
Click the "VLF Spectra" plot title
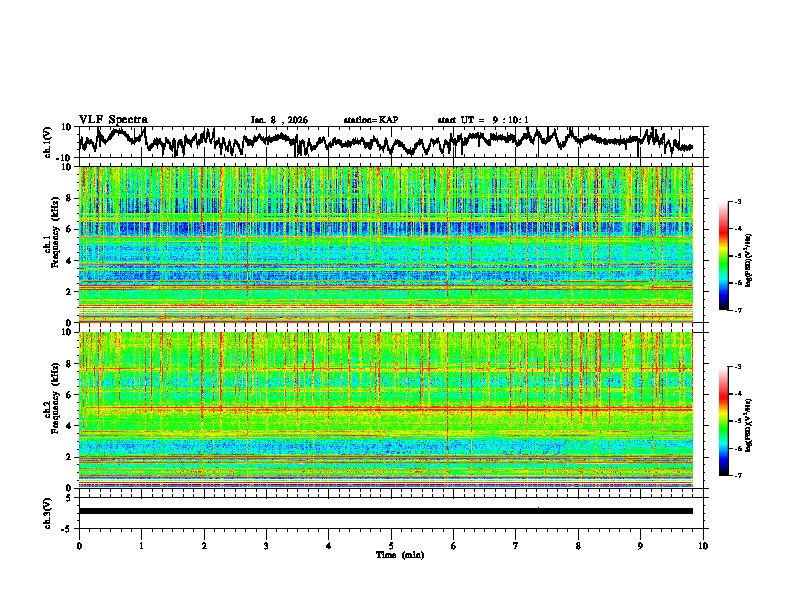113,119
